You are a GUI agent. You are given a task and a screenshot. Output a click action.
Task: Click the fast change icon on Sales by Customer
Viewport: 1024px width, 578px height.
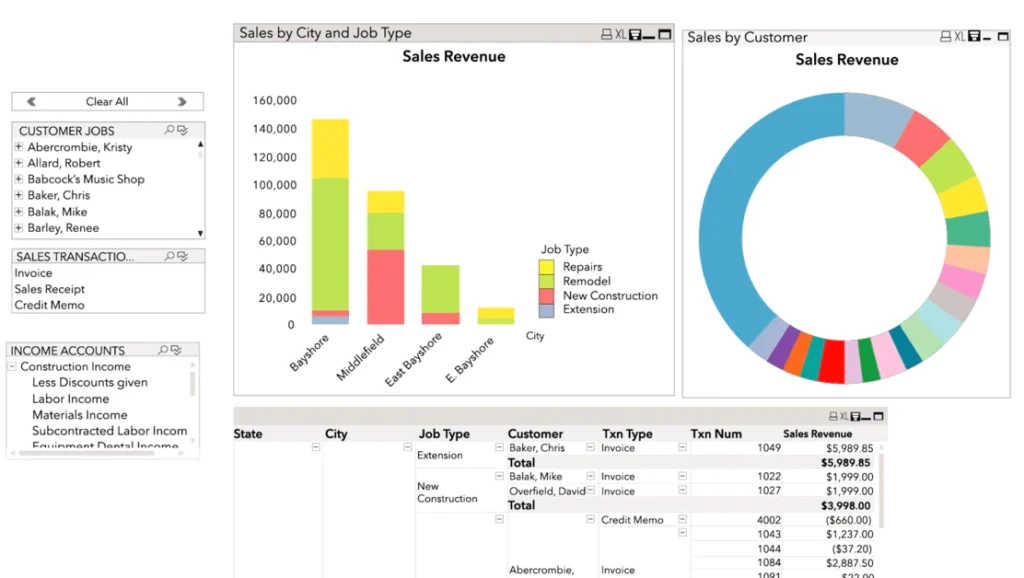click(x=975, y=37)
